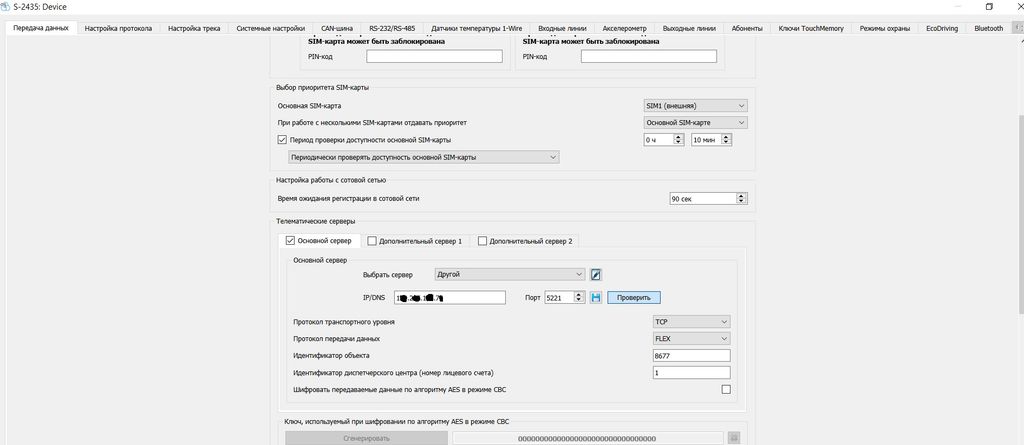The height and width of the screenshot is (445, 1024).
Task: Increase hours in SIM check period
Action: click(x=679, y=137)
